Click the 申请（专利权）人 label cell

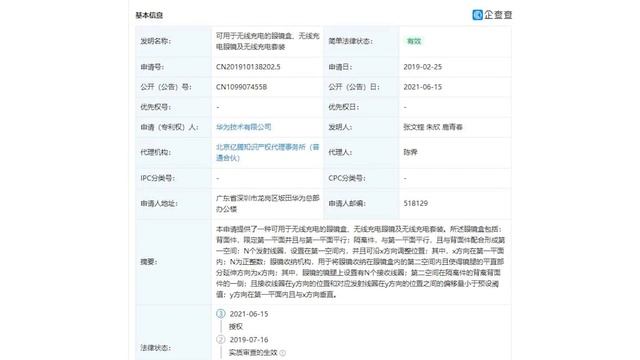(173, 127)
